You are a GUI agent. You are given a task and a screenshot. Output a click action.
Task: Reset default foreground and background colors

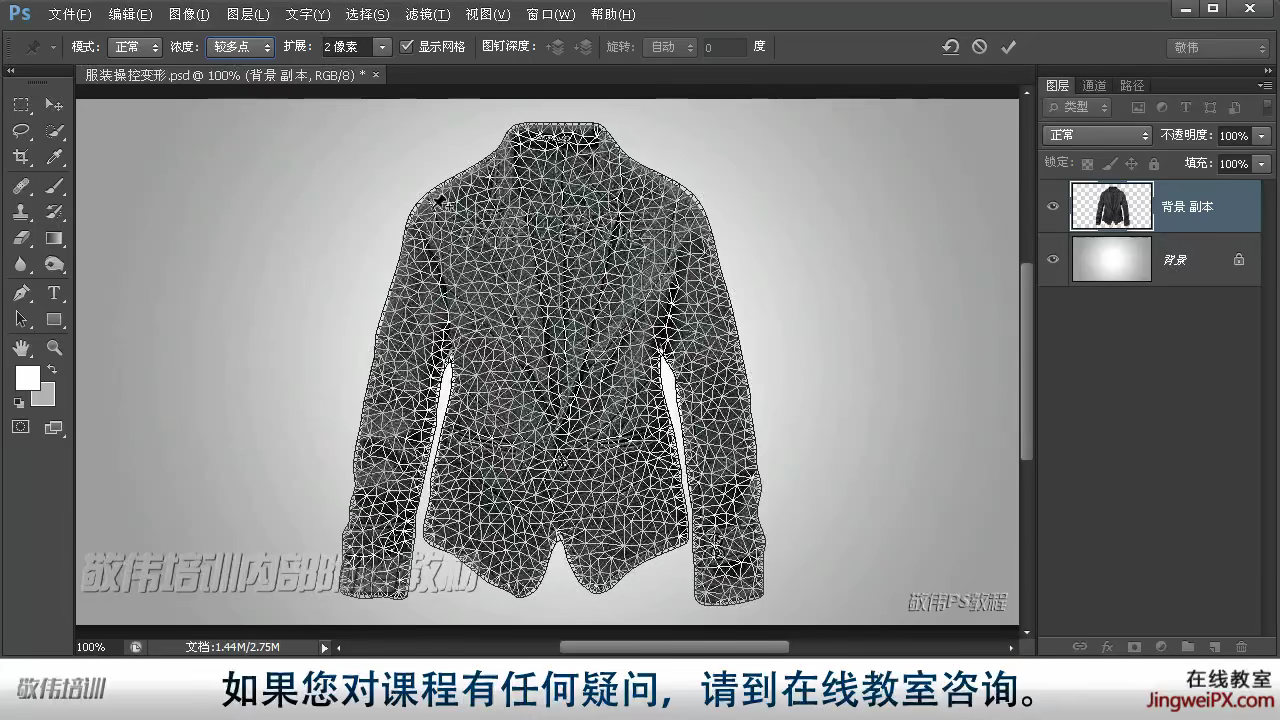(18, 403)
